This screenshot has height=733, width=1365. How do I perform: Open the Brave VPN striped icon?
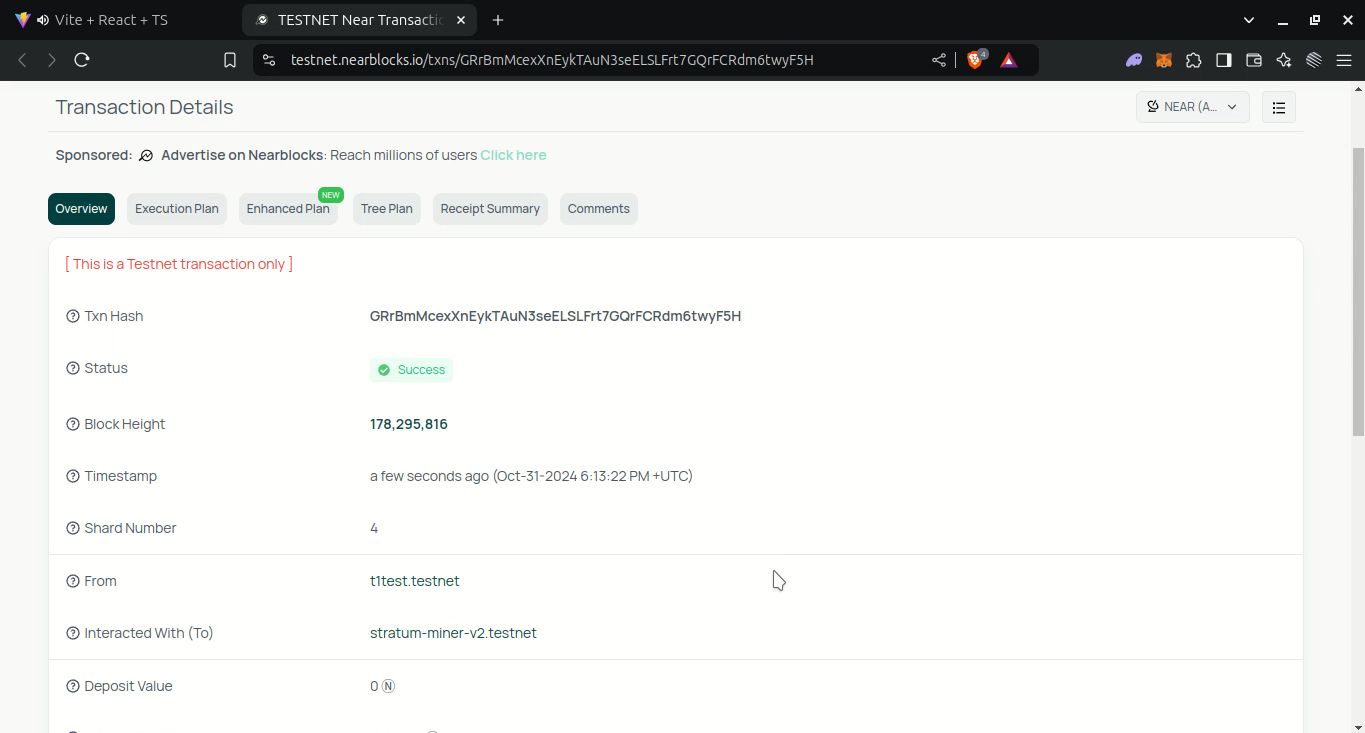click(1314, 60)
